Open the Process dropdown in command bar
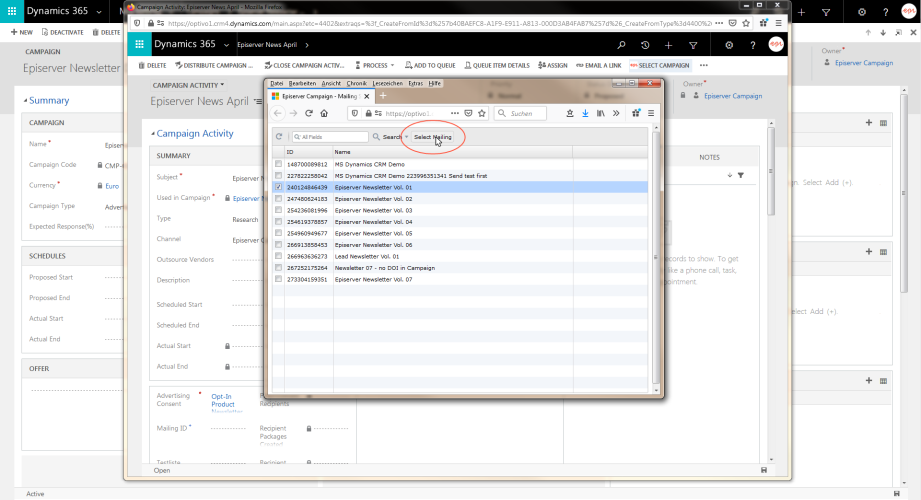Screen dimensions: 921x500 click(x=375, y=65)
